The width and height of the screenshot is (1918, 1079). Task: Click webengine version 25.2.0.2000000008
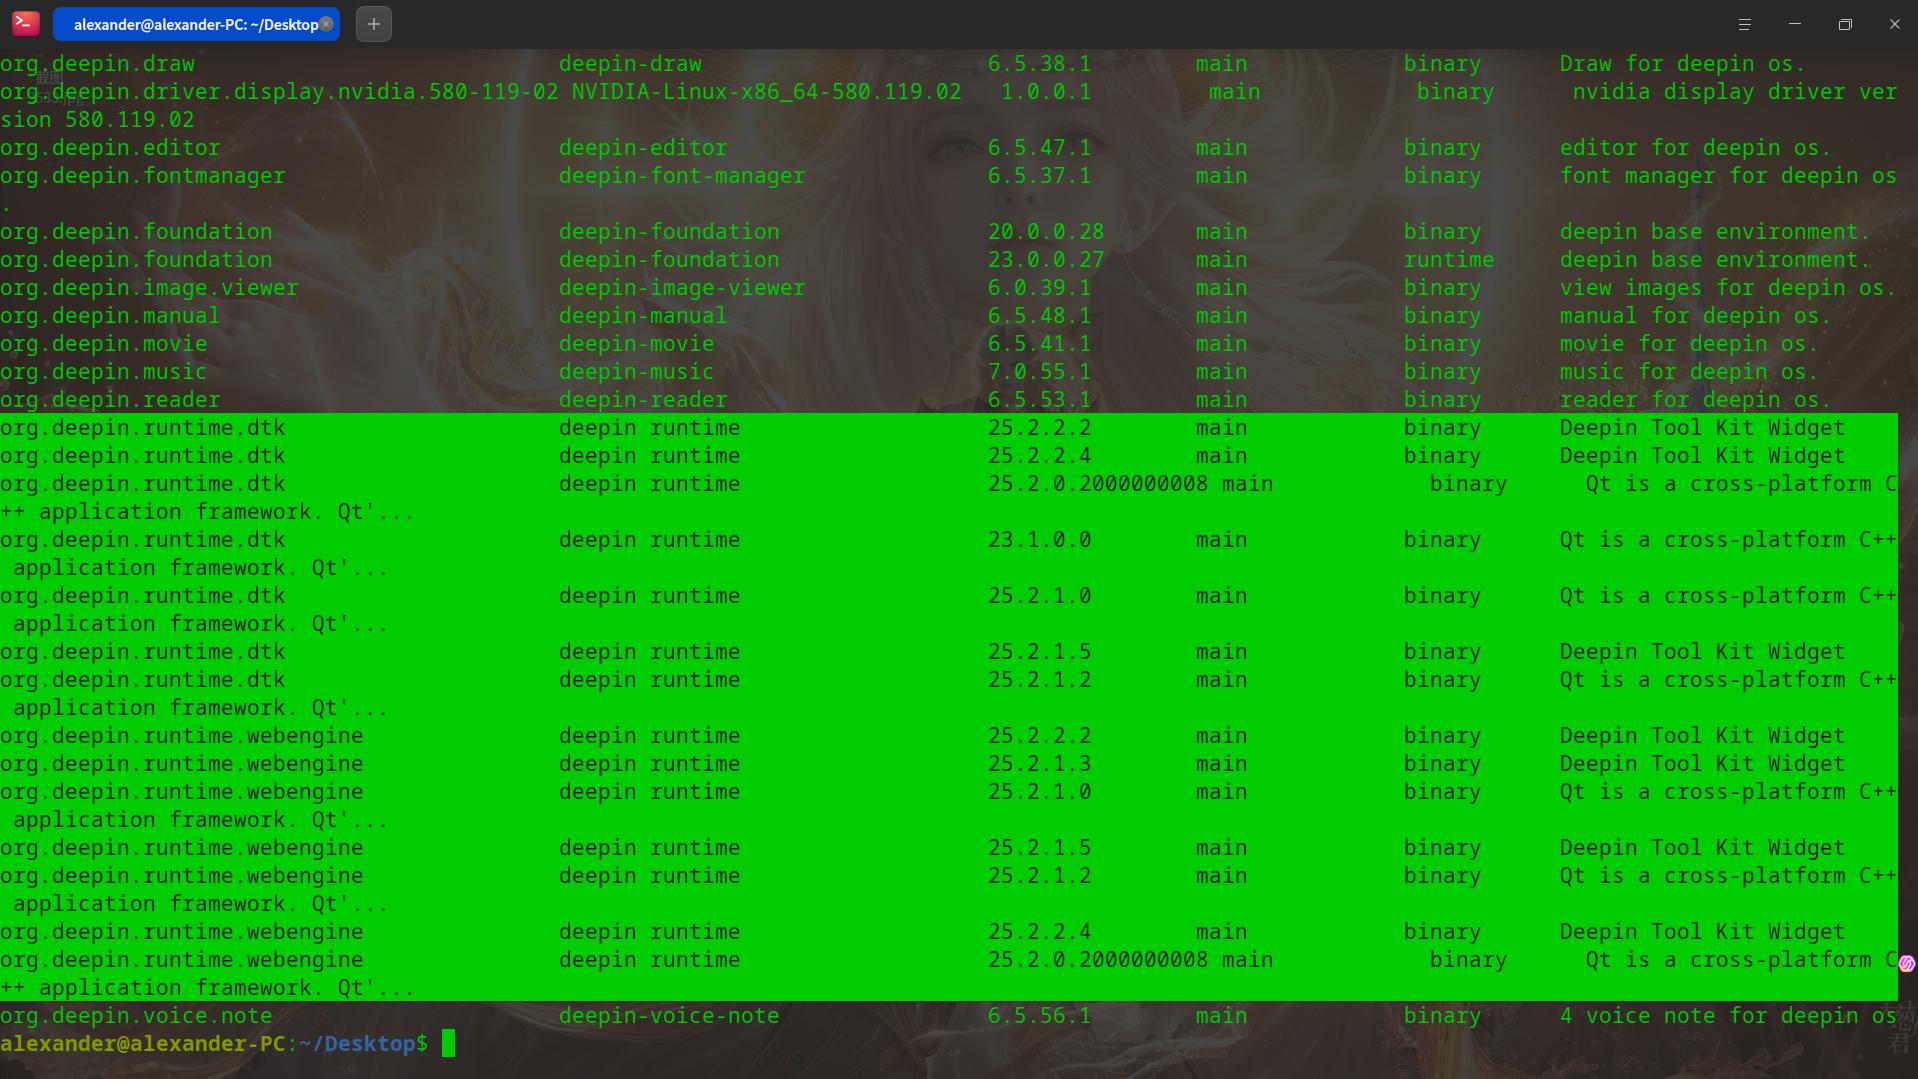(1098, 960)
